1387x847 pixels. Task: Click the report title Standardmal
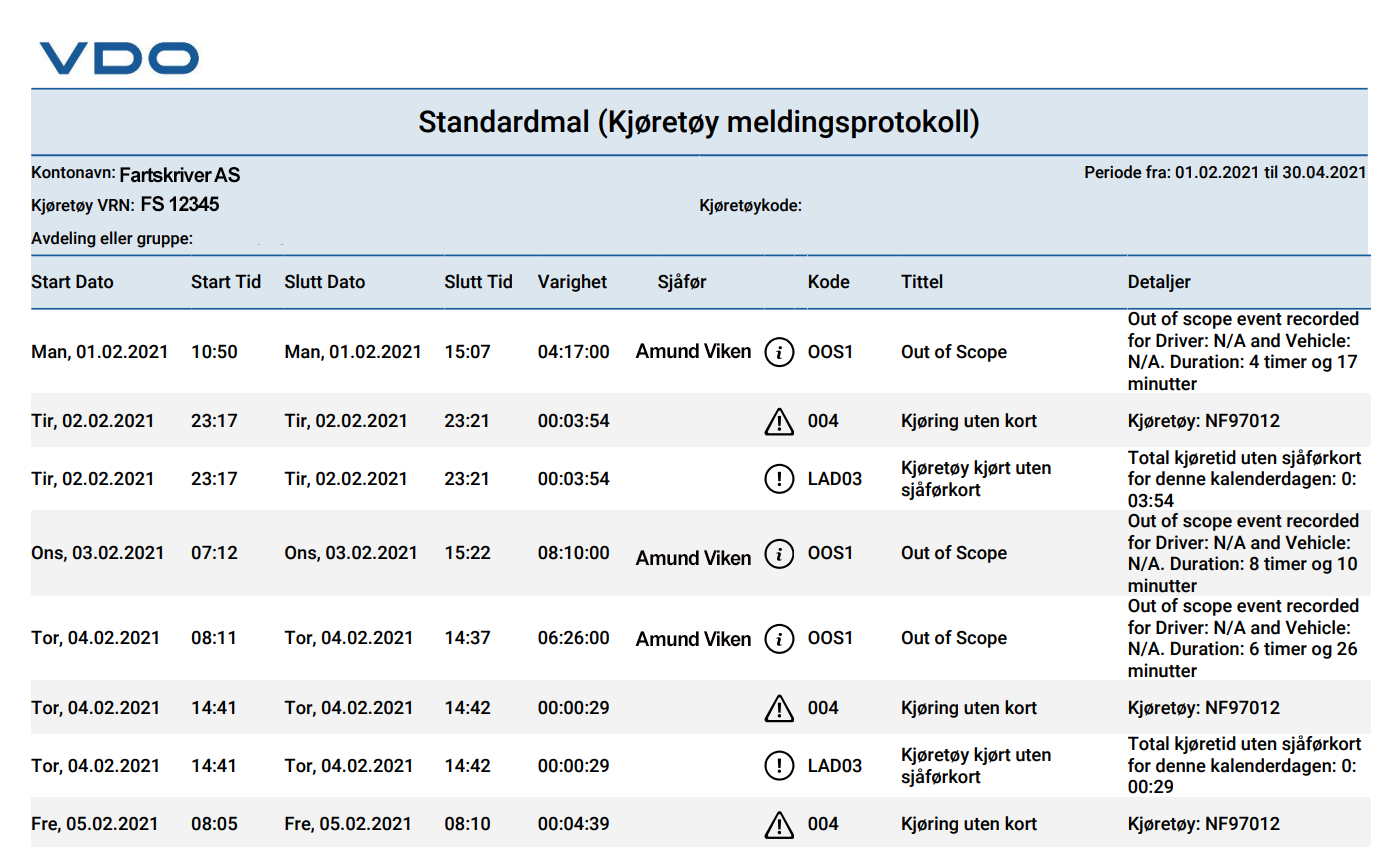click(x=699, y=123)
